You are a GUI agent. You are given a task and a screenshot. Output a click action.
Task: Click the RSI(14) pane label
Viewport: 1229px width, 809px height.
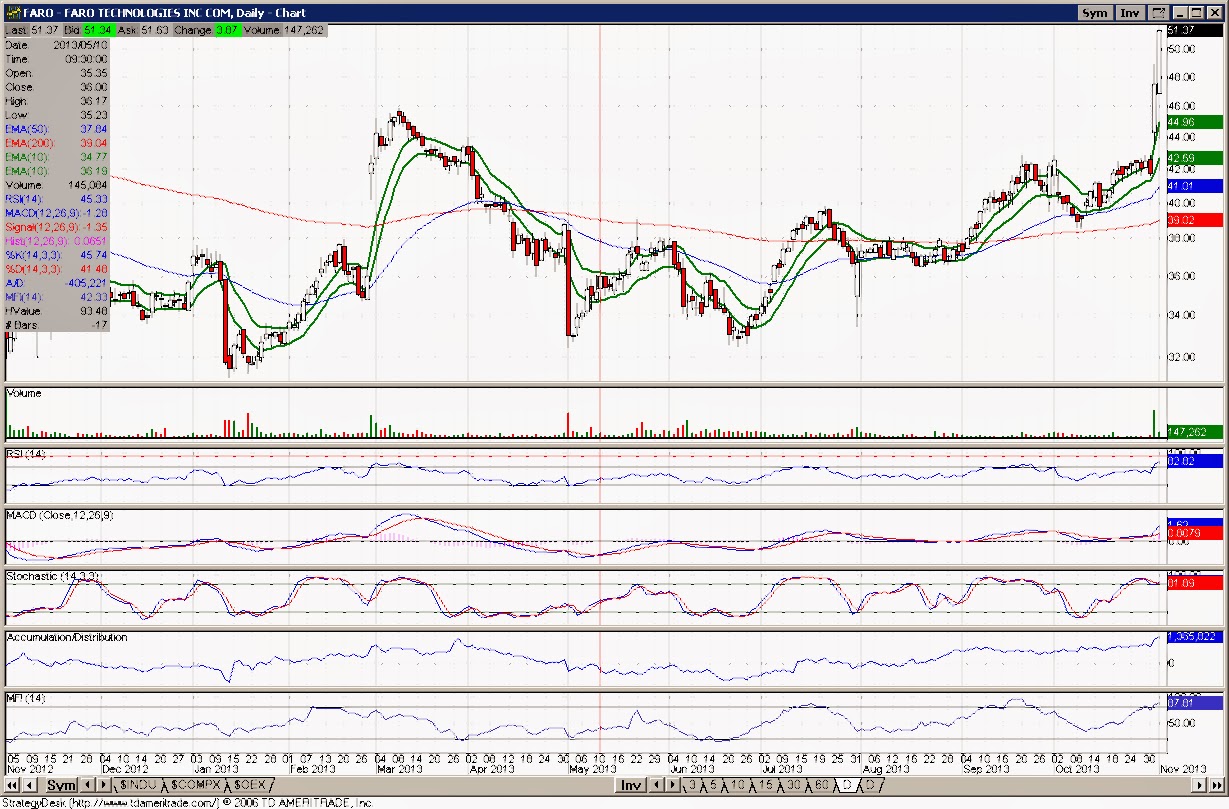(26, 454)
